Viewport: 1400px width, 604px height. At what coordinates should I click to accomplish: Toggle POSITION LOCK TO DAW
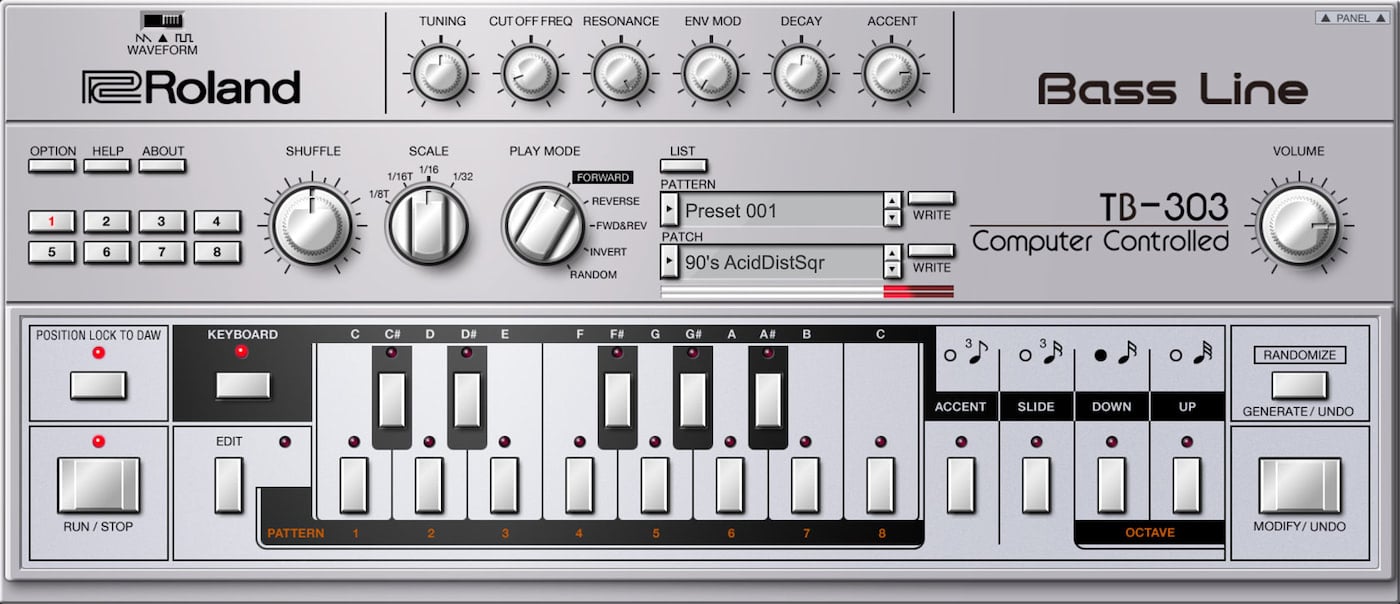[x=96, y=386]
